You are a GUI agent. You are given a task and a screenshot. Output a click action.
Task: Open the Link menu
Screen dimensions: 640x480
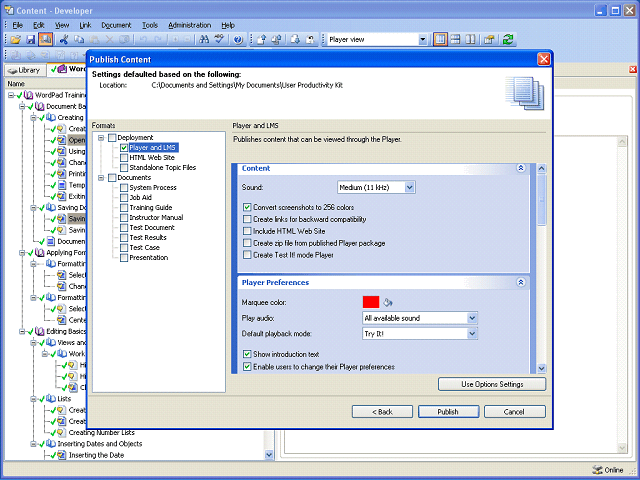(x=85, y=25)
